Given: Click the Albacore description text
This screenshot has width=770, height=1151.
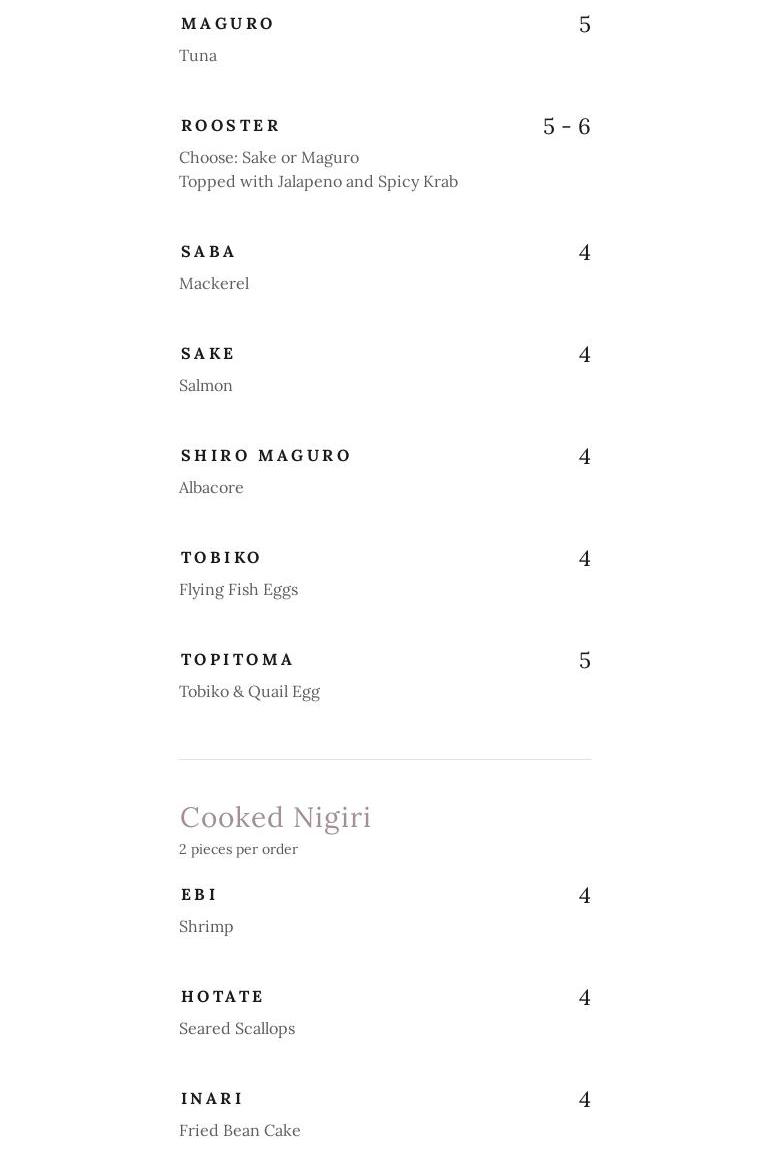Looking at the screenshot, I should pos(211,487).
